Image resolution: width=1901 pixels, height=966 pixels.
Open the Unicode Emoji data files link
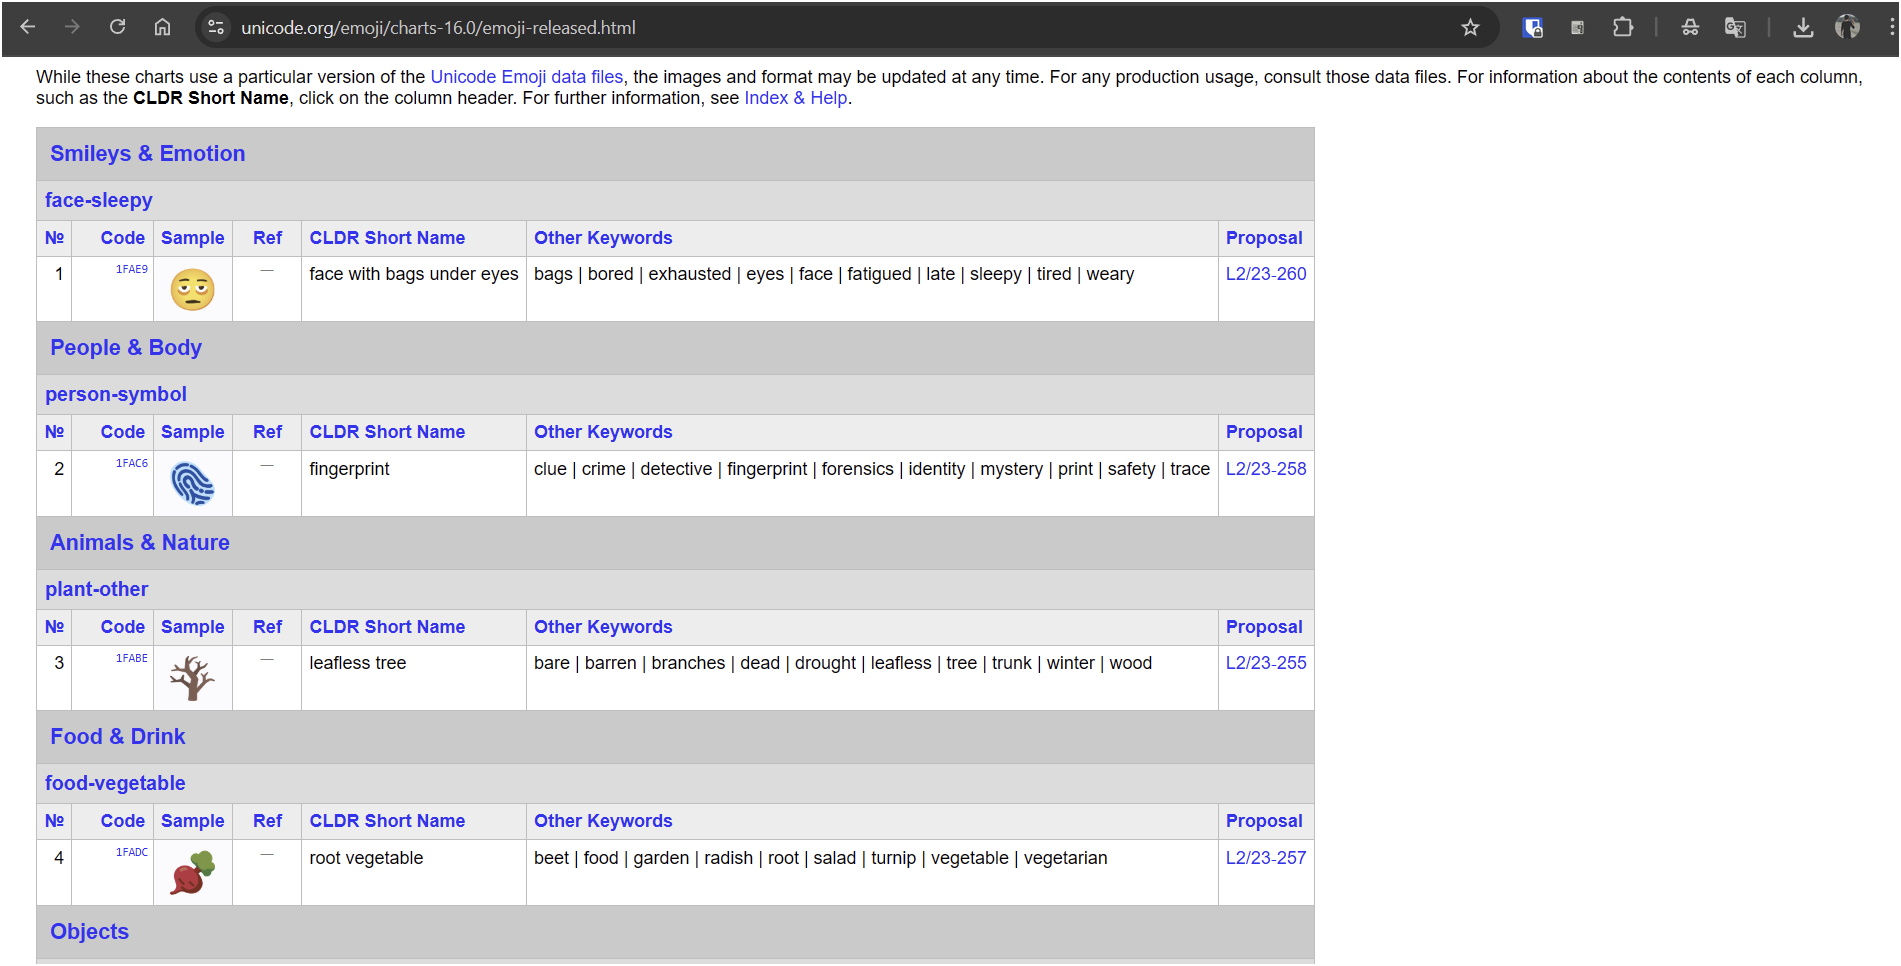pyautogui.click(x=527, y=77)
